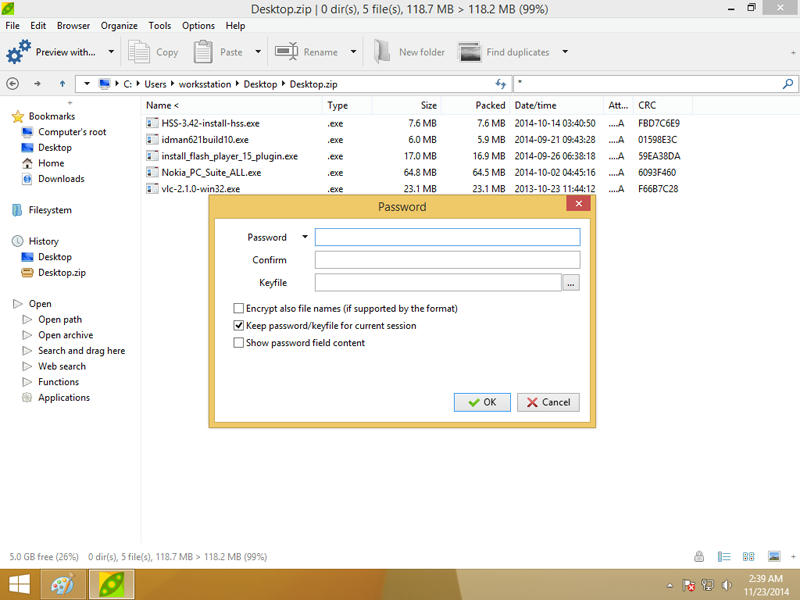The image size is (800, 600).
Task: Open the File menu
Action: tap(12, 26)
